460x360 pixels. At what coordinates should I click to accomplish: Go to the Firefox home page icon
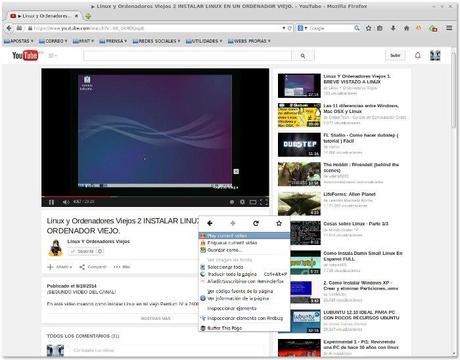coord(407,28)
